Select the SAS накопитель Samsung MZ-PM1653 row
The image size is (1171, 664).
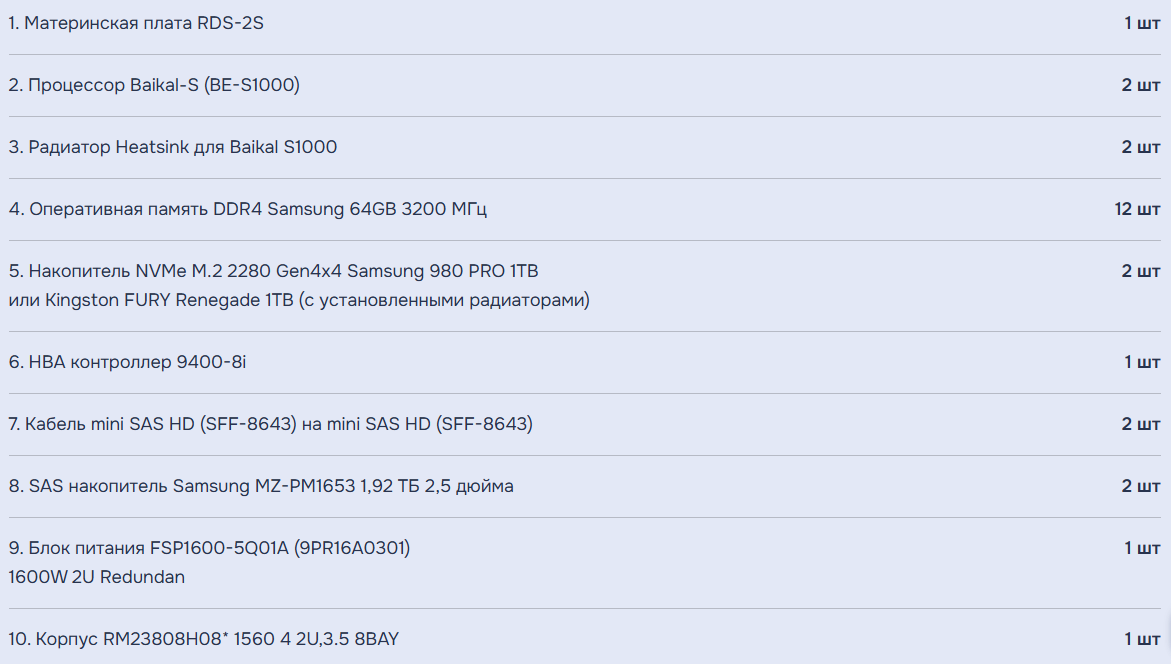tap(261, 486)
